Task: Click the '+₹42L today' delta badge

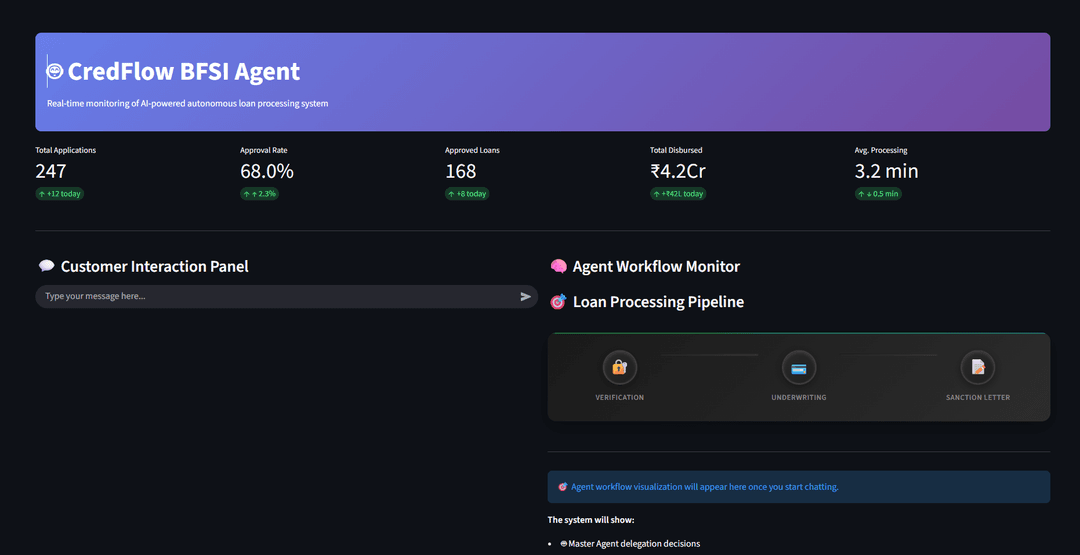Action: click(678, 194)
